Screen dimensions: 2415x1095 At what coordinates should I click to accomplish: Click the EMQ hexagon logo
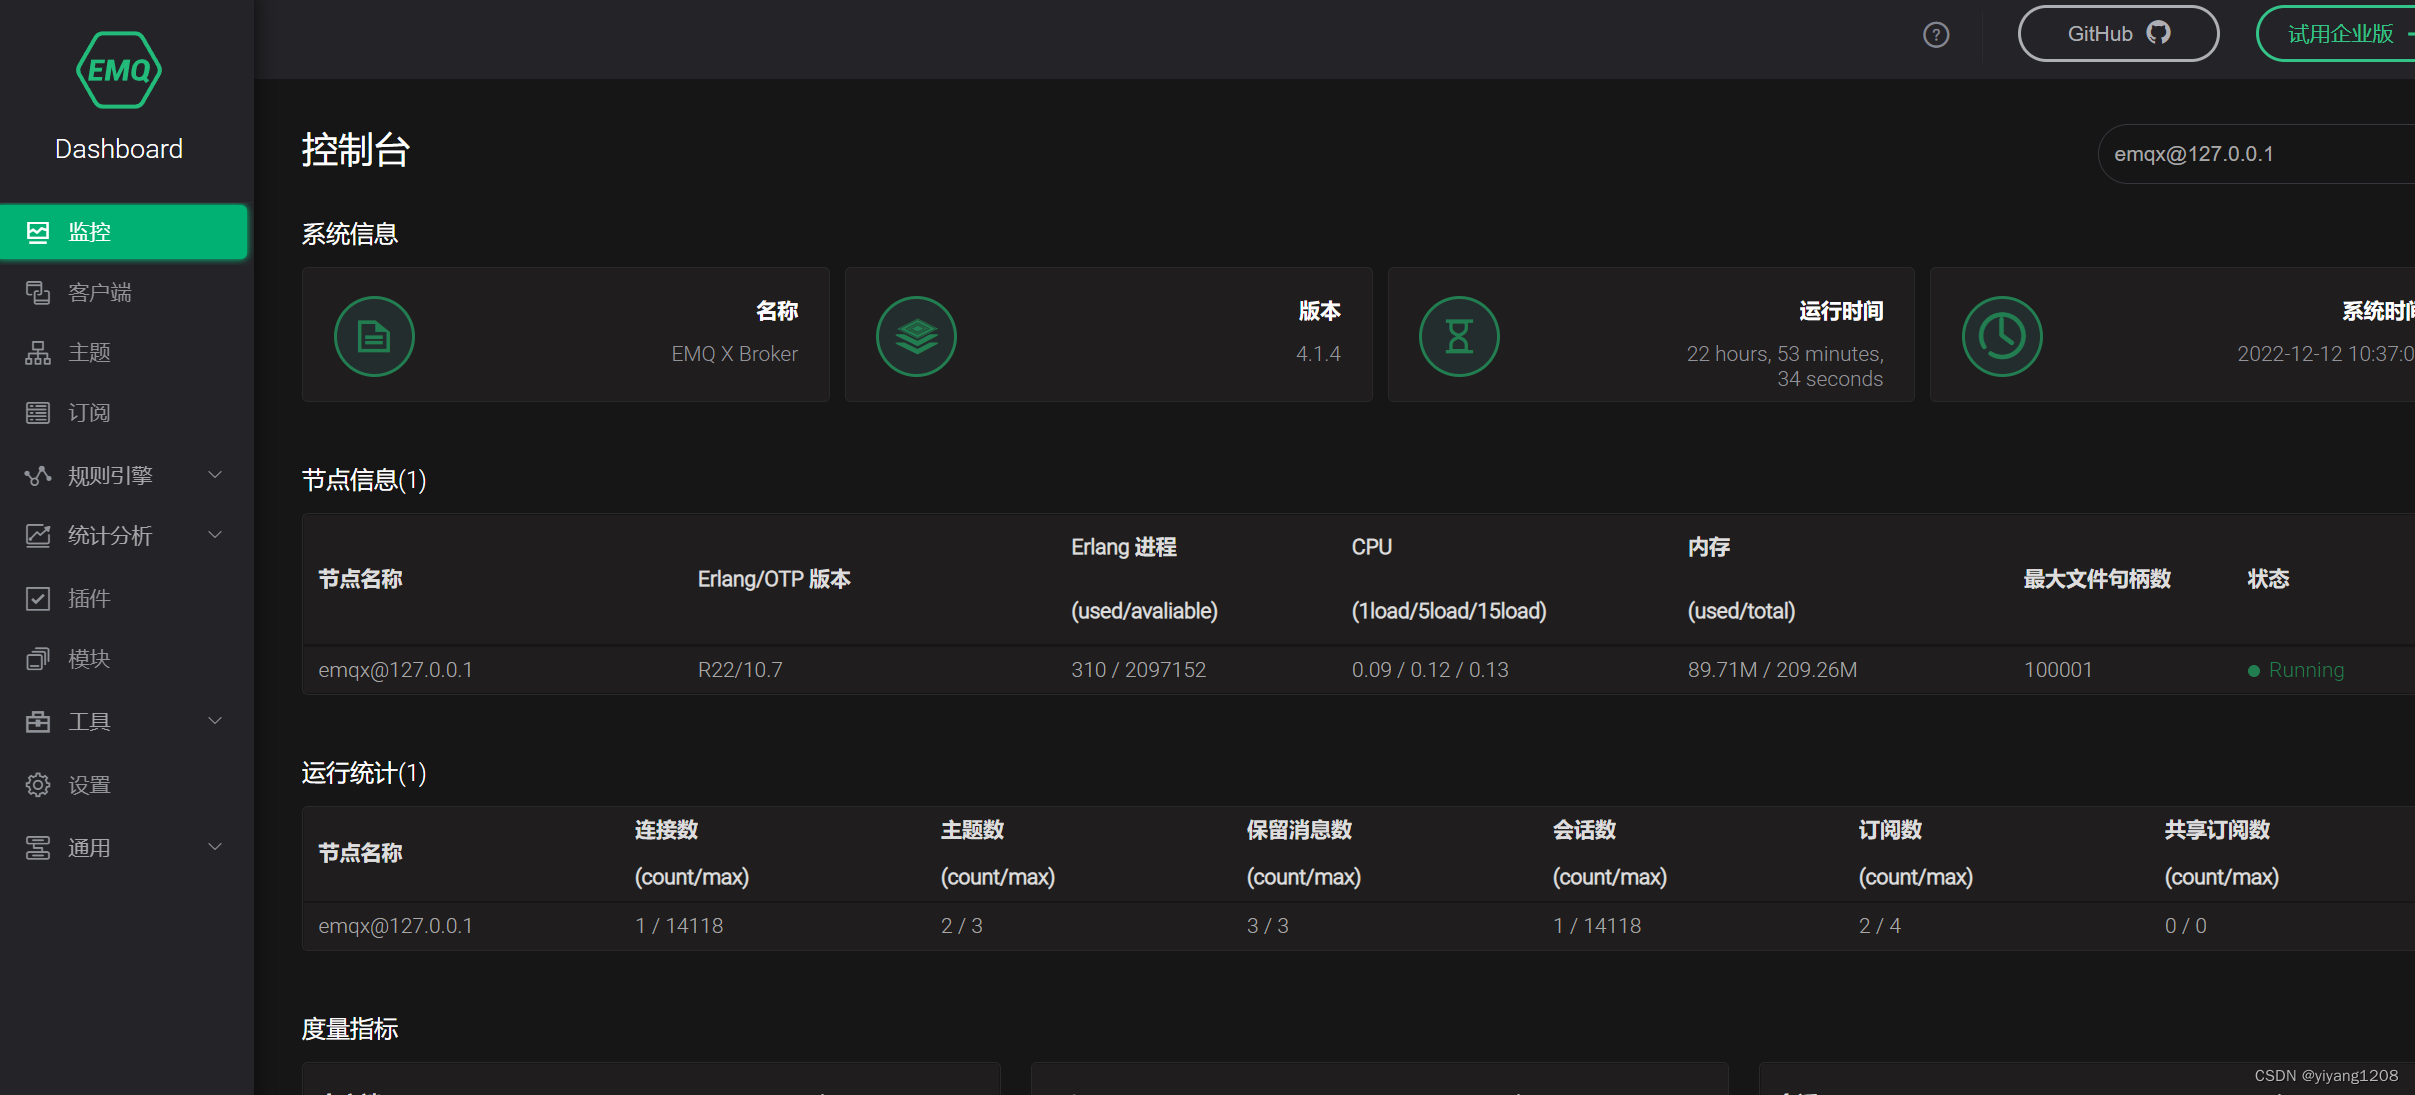tap(118, 70)
